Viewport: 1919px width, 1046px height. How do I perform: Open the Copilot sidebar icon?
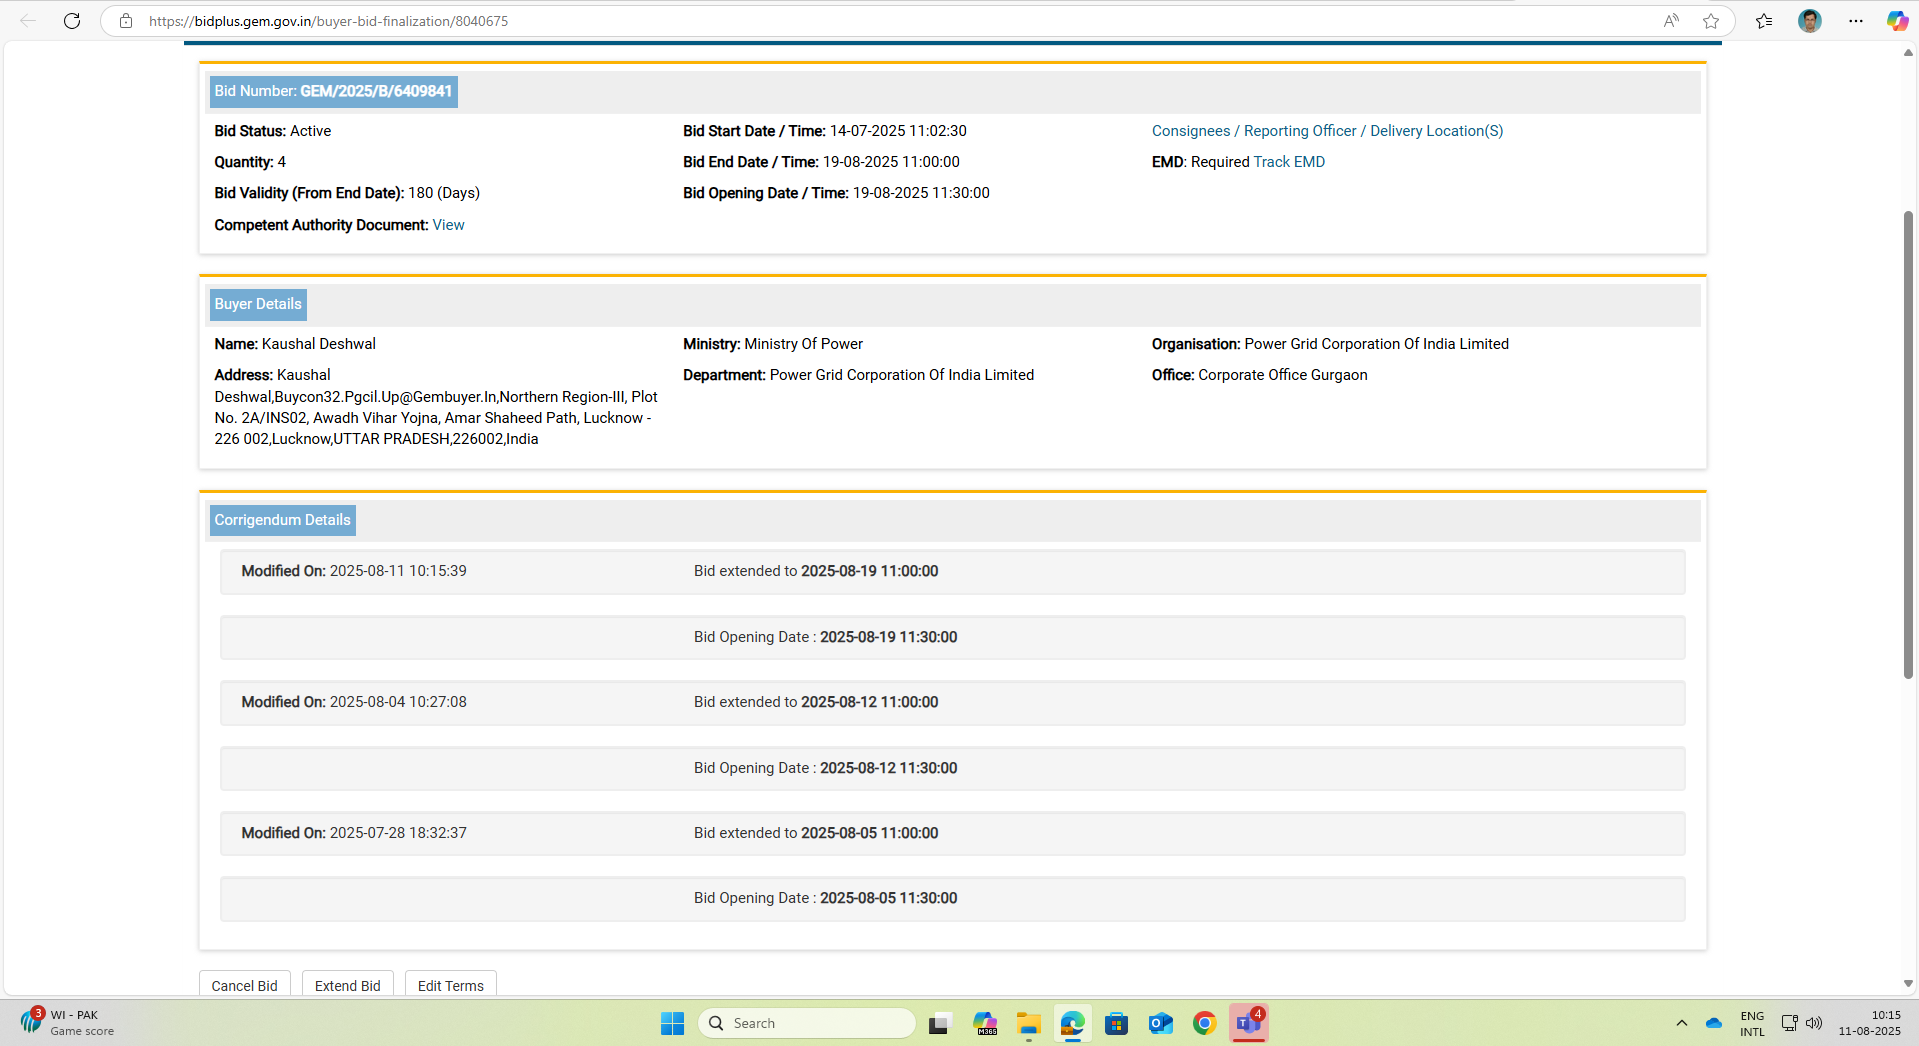click(x=1896, y=21)
